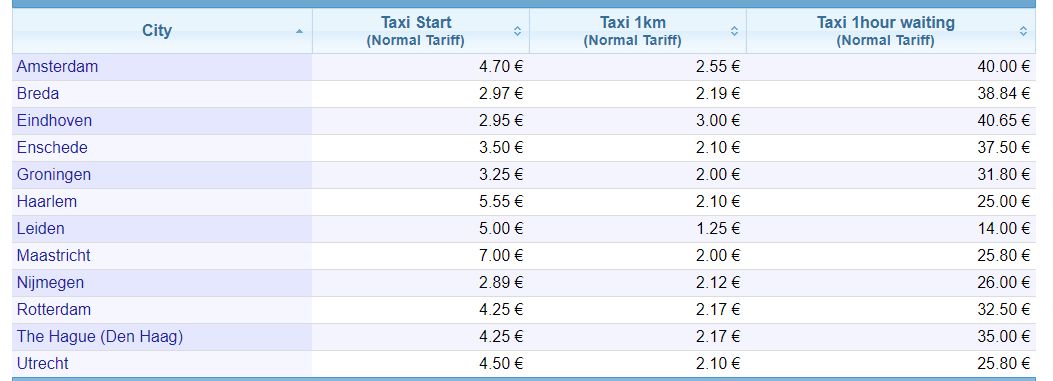Image resolution: width=1053 pixels, height=381 pixels.
Task: Sort by Taxi 1km (Normal Tariff) header
Action: (x=633, y=31)
